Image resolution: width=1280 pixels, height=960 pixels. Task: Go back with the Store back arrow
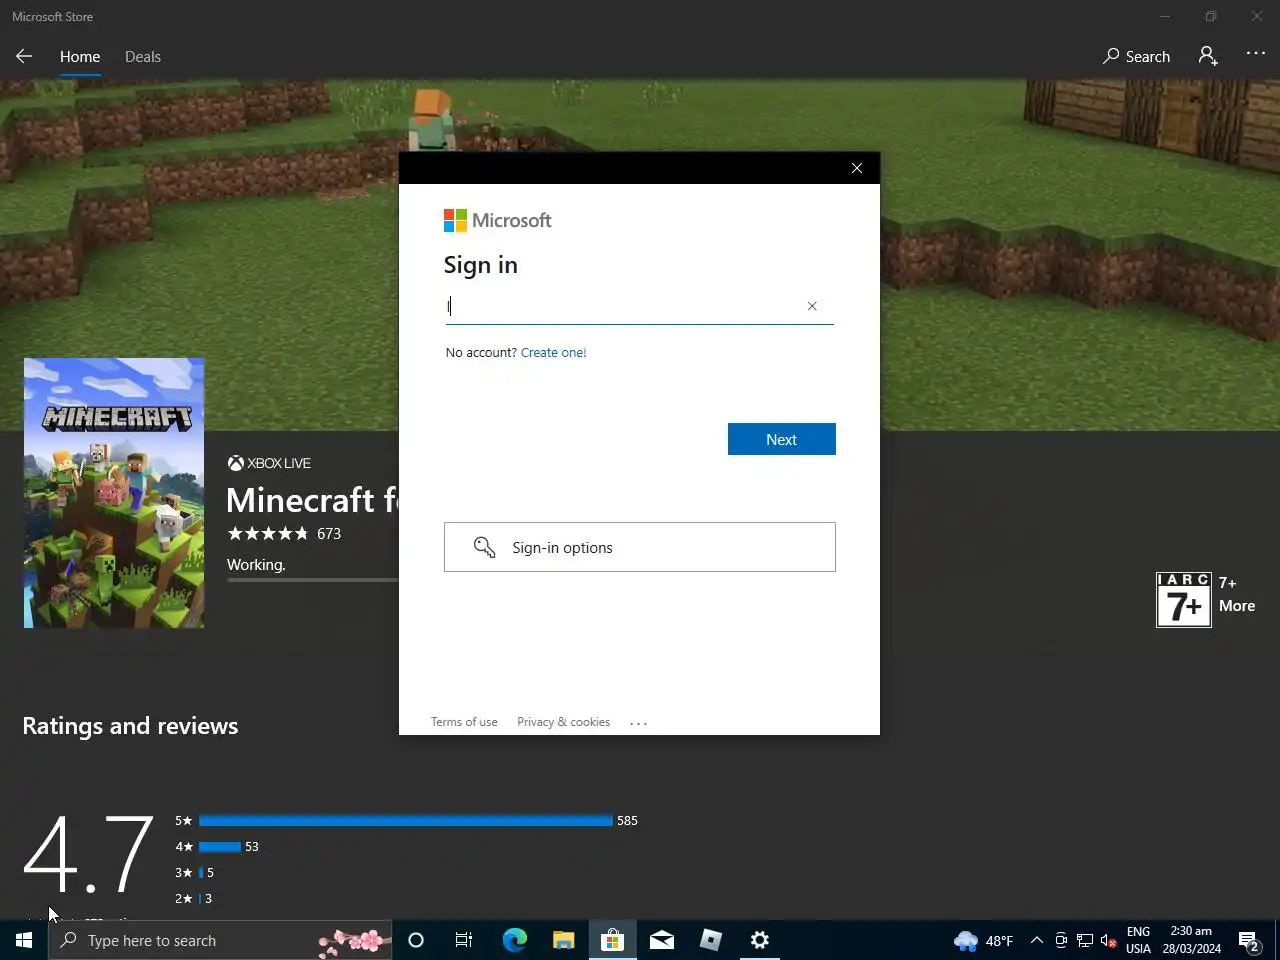click(x=24, y=57)
